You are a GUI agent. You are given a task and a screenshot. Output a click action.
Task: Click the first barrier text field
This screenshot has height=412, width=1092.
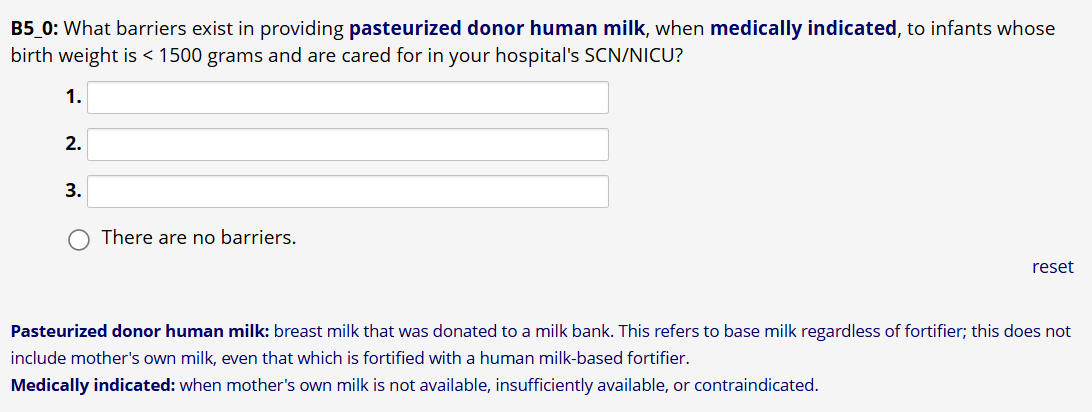[347, 97]
